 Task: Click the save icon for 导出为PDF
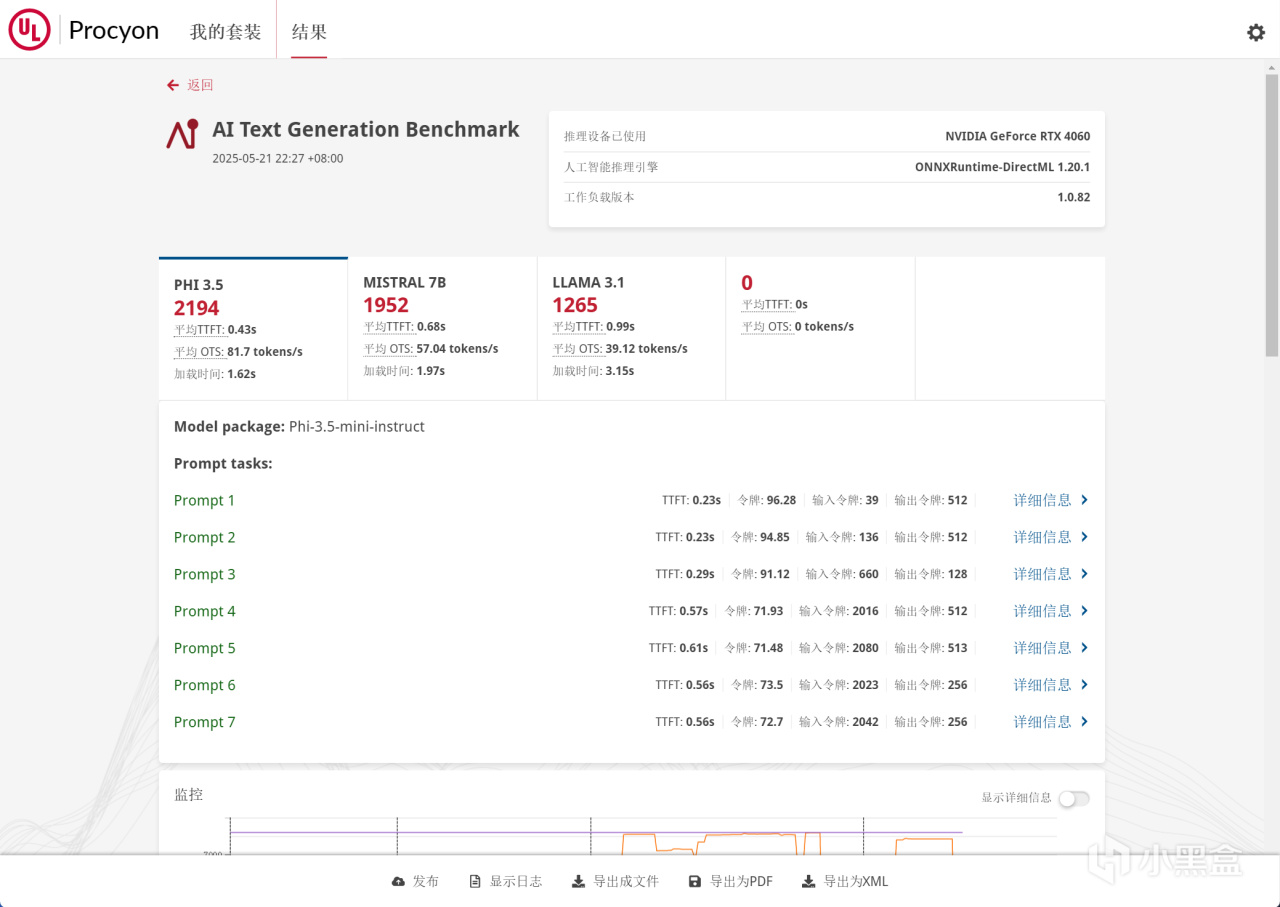click(695, 881)
